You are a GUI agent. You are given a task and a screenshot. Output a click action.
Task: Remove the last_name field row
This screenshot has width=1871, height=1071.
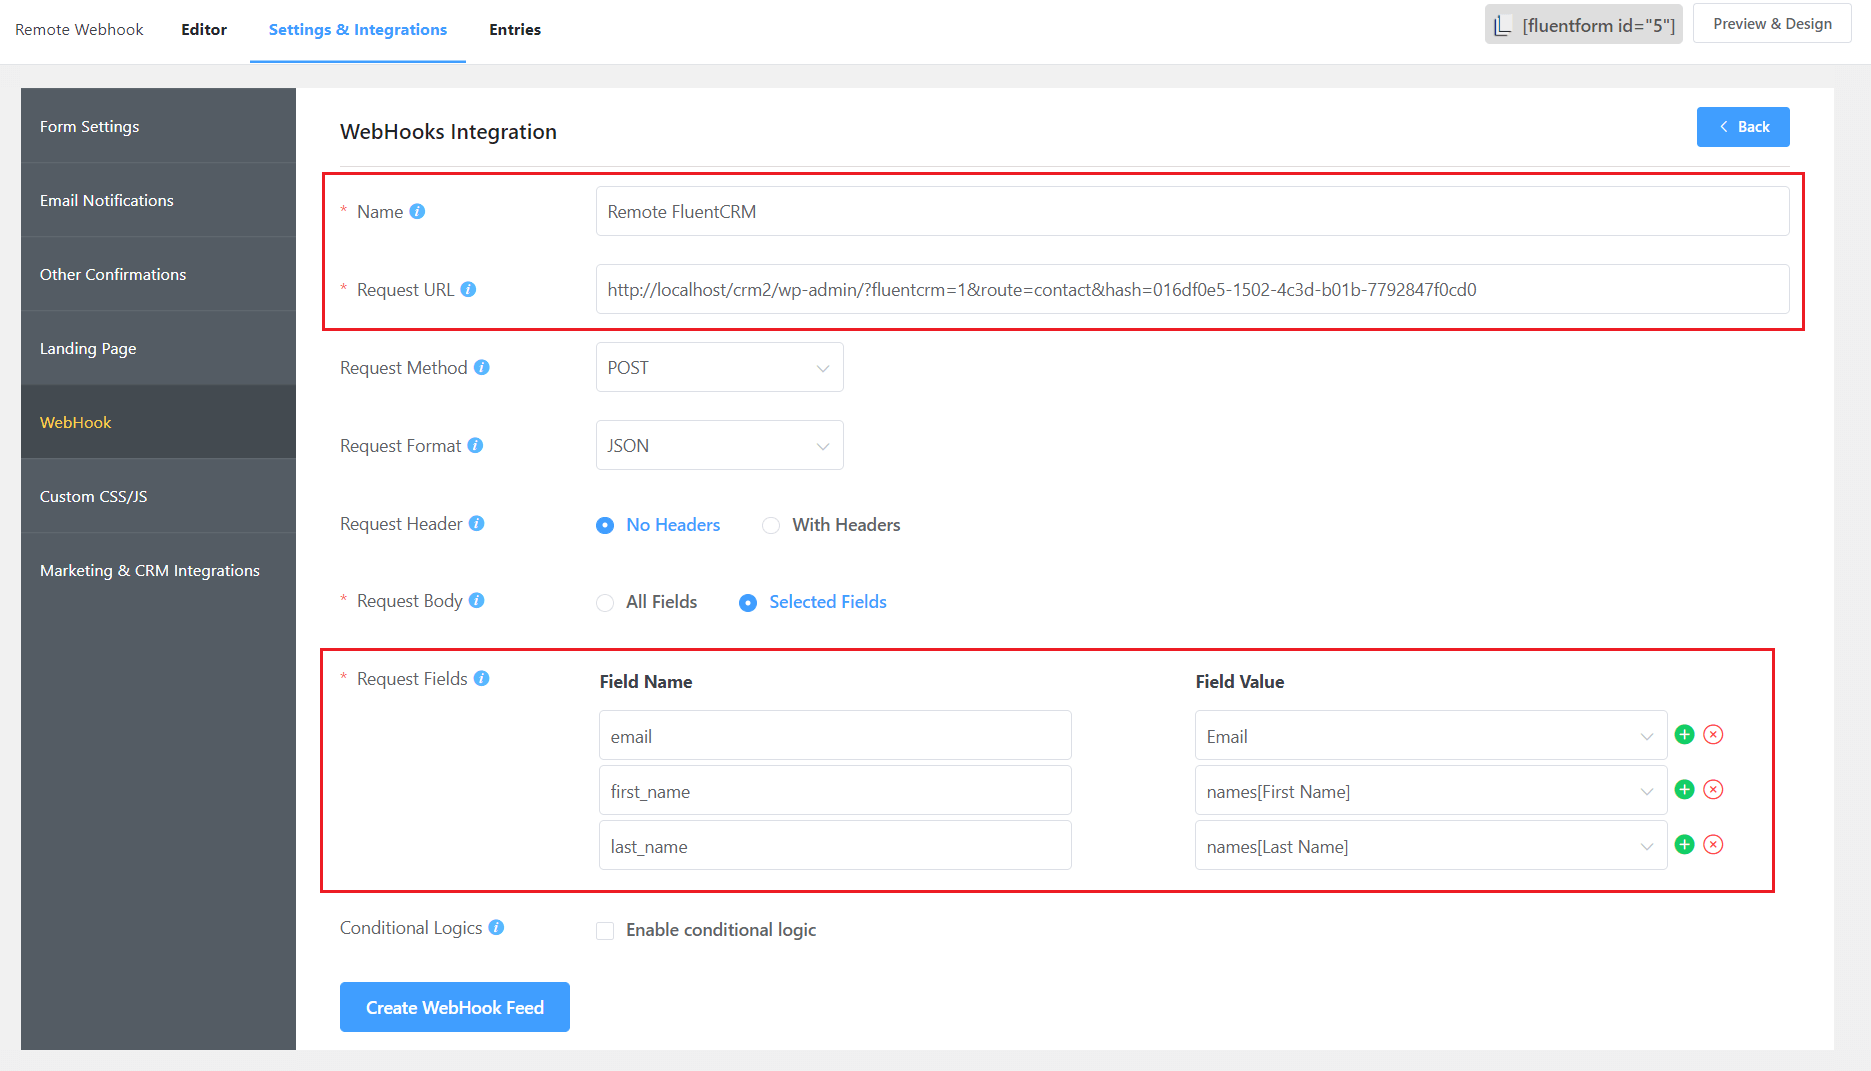1714,845
